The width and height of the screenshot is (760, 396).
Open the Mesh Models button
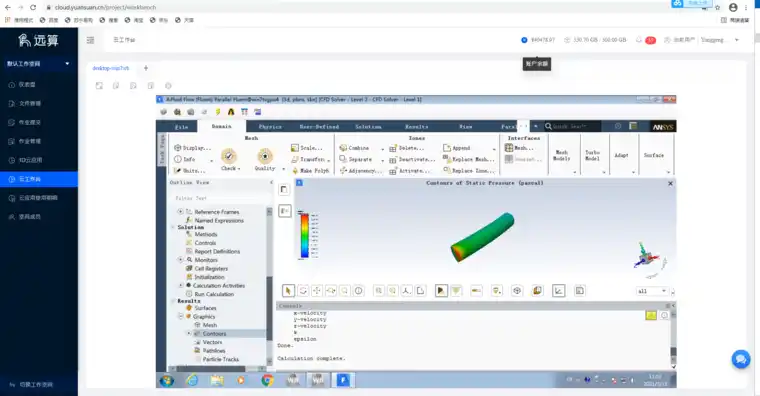point(562,155)
